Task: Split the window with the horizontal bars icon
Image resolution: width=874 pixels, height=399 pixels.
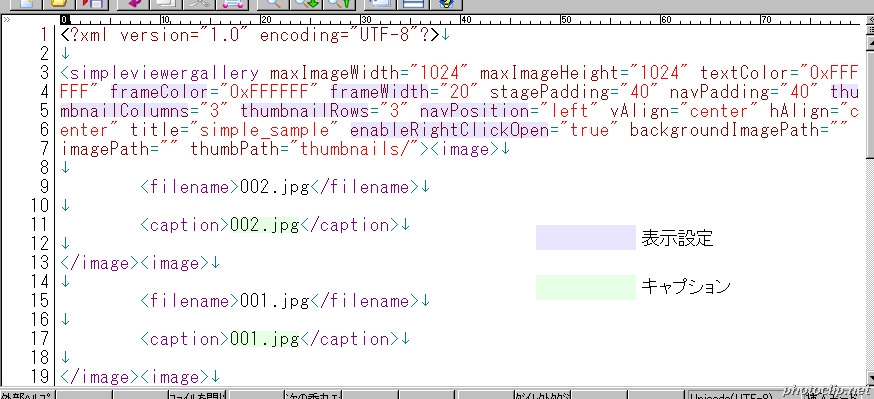Action: coord(413,4)
